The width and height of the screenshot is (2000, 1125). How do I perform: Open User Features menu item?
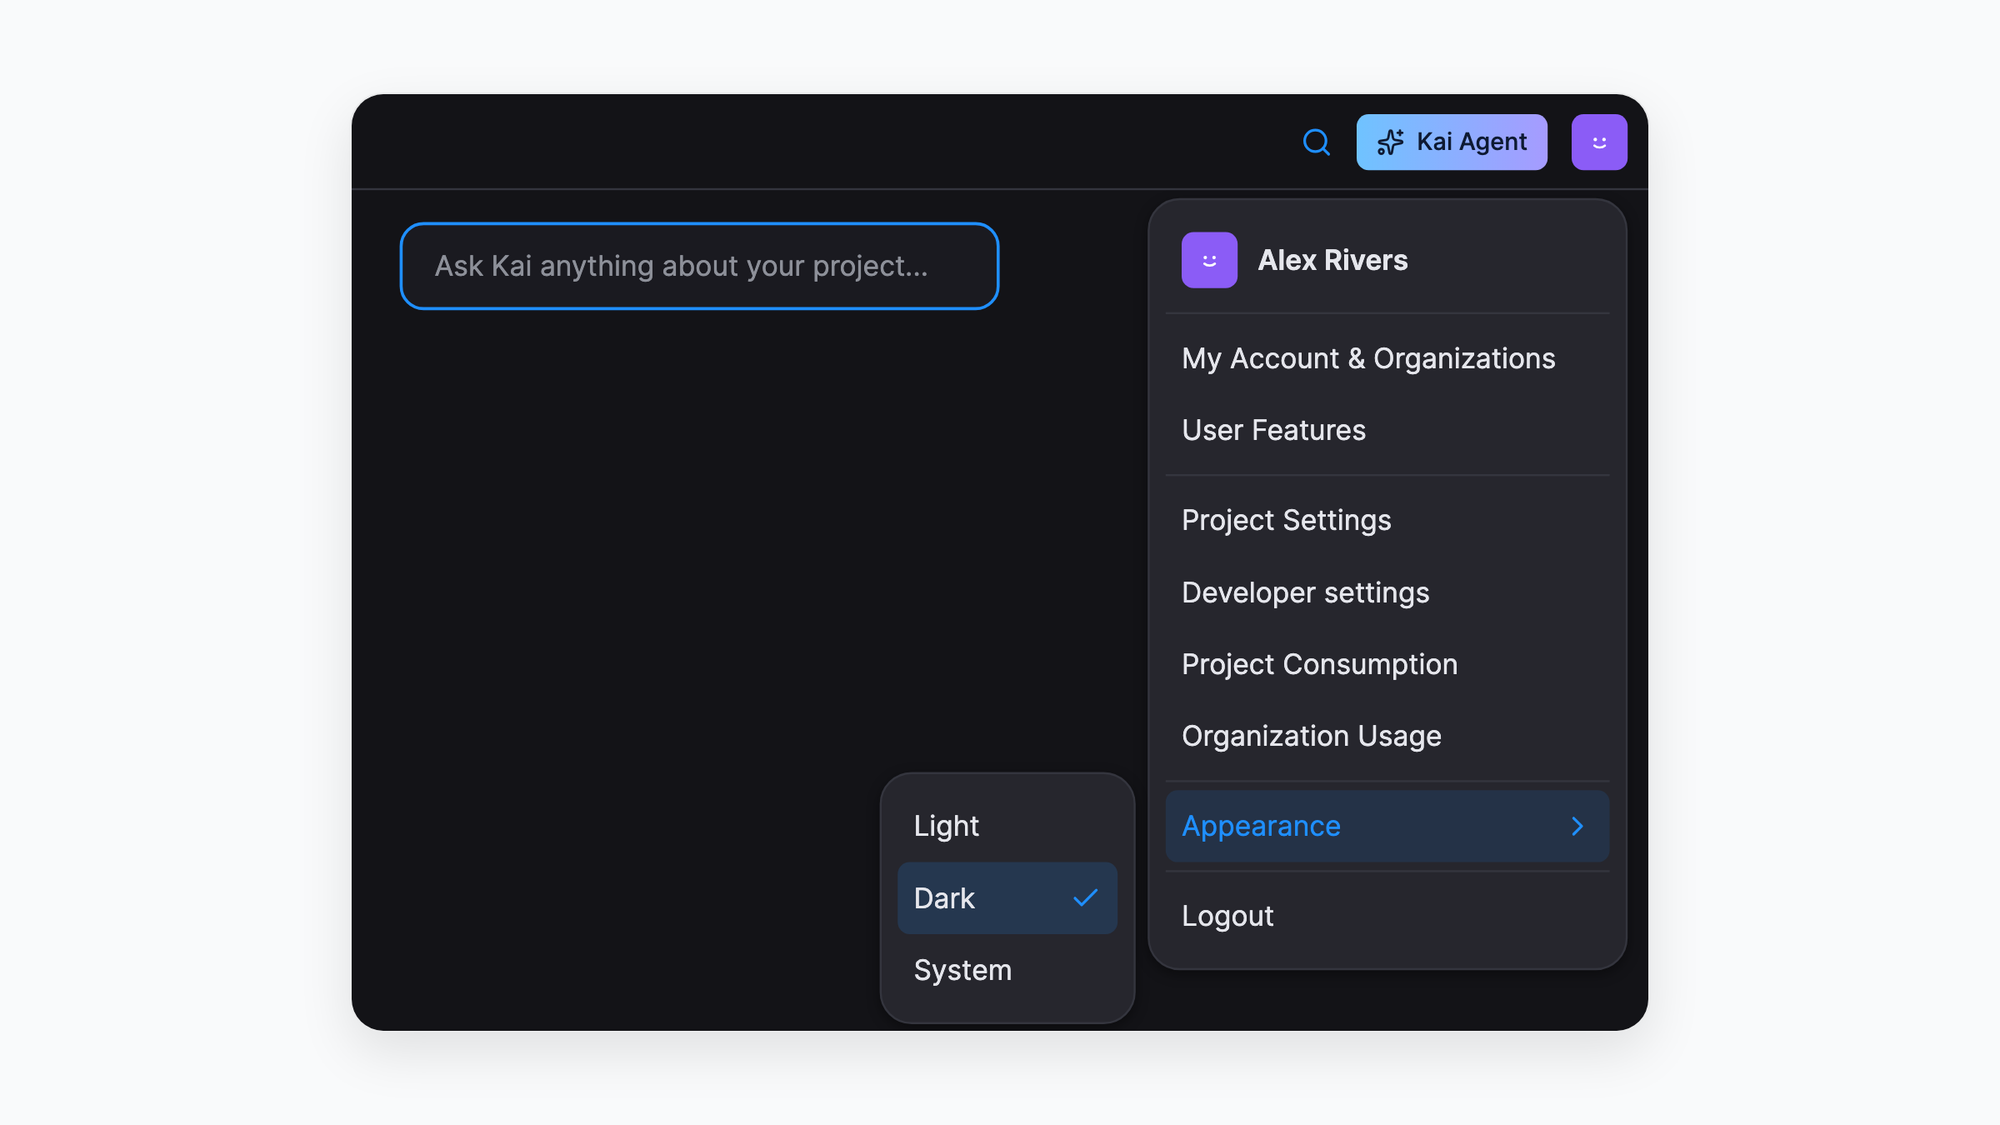tap(1387, 430)
